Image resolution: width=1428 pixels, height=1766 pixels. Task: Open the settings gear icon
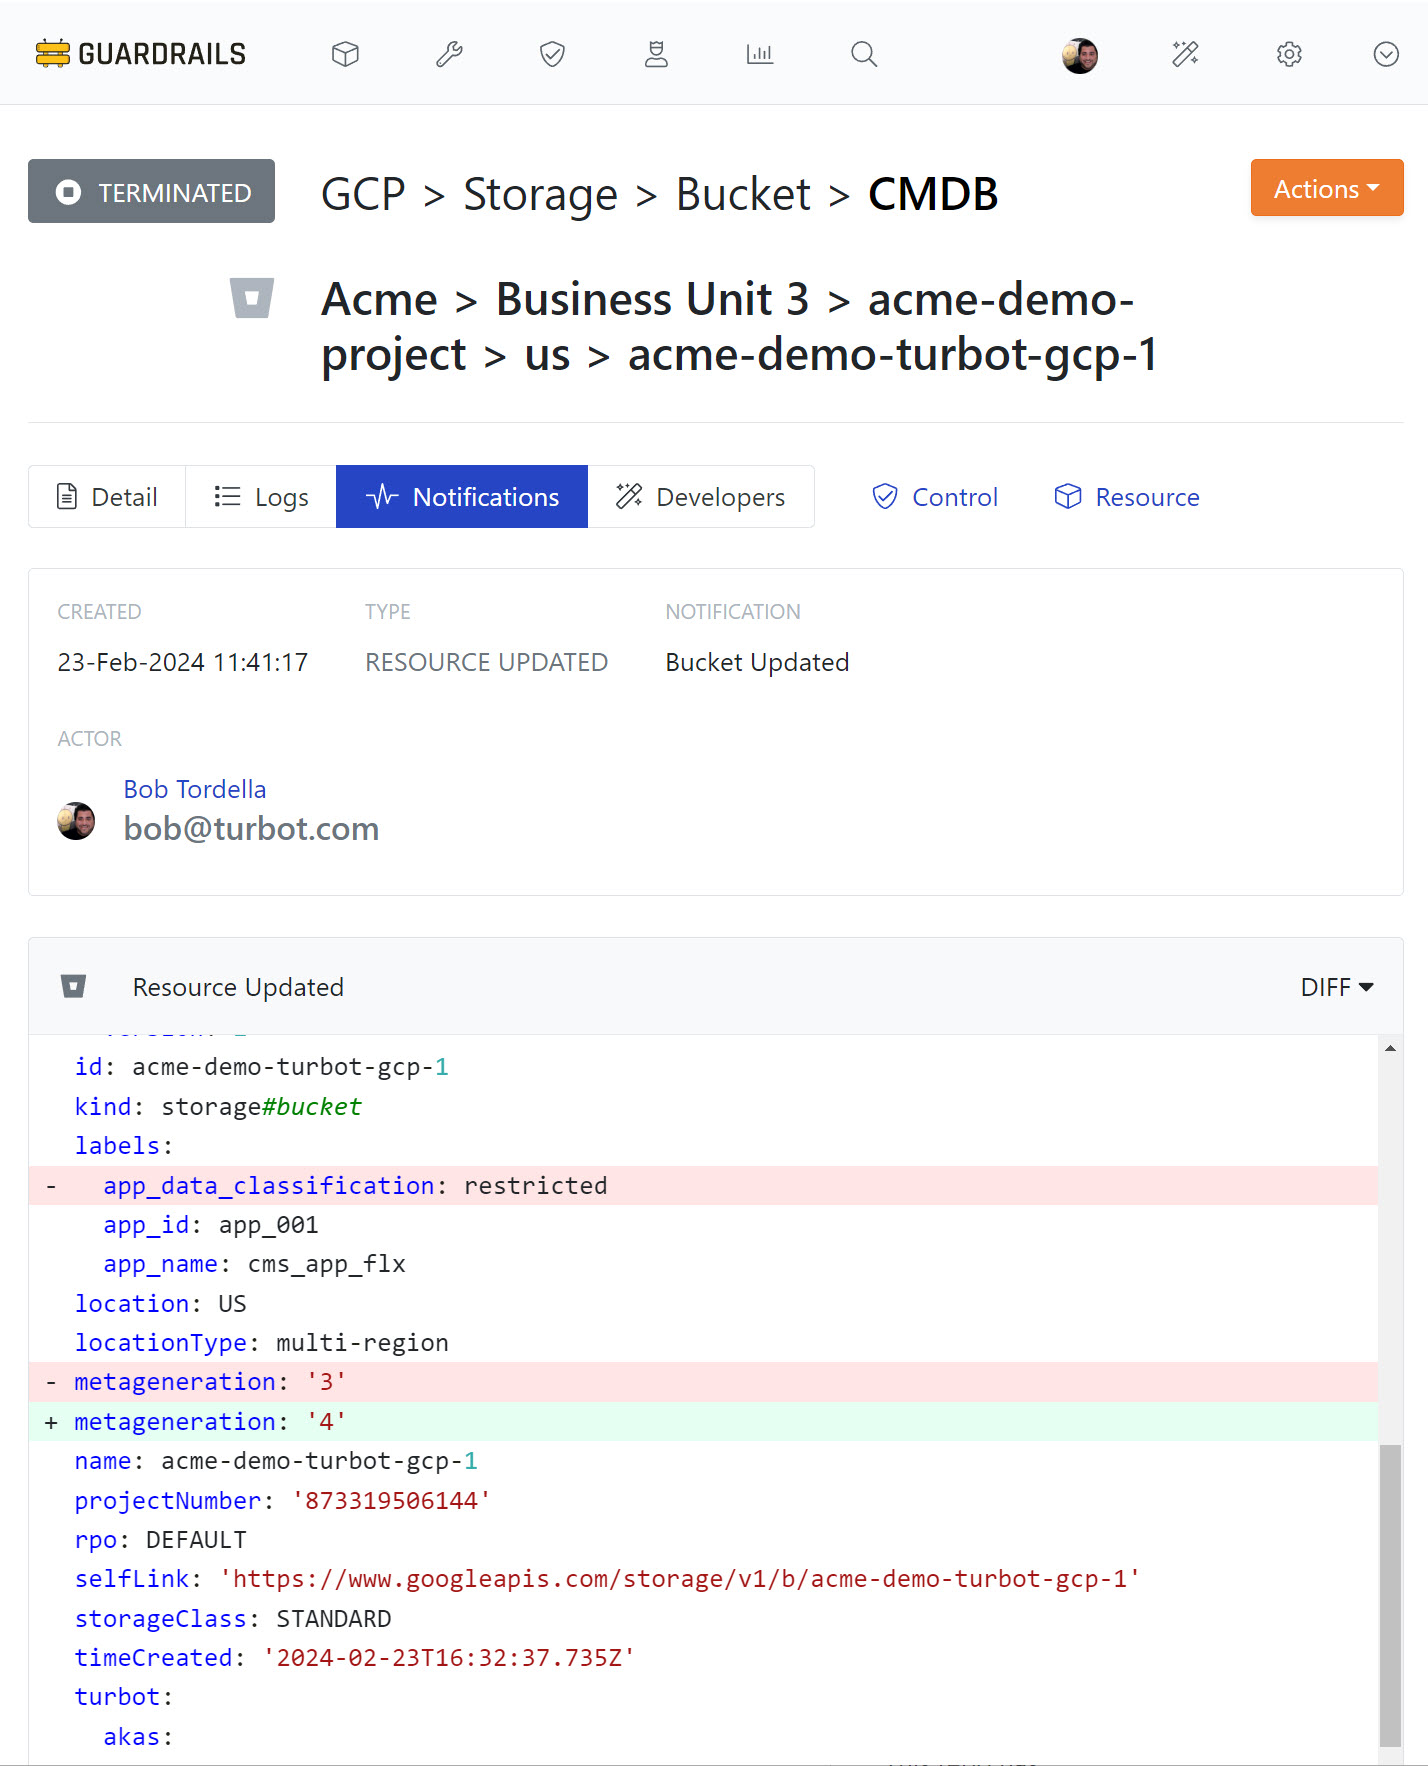tap(1289, 53)
